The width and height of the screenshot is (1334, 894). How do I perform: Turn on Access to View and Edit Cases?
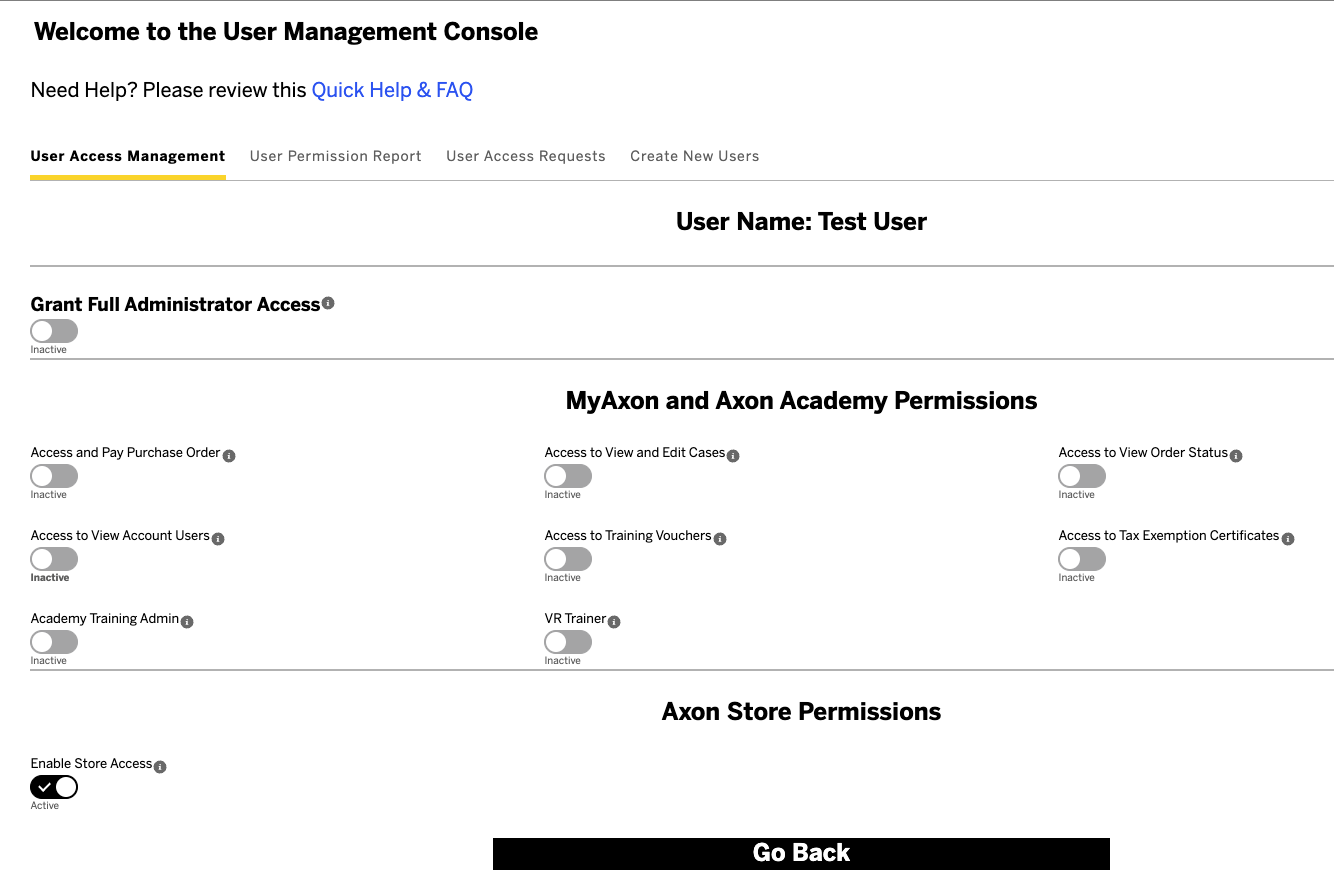tap(567, 477)
